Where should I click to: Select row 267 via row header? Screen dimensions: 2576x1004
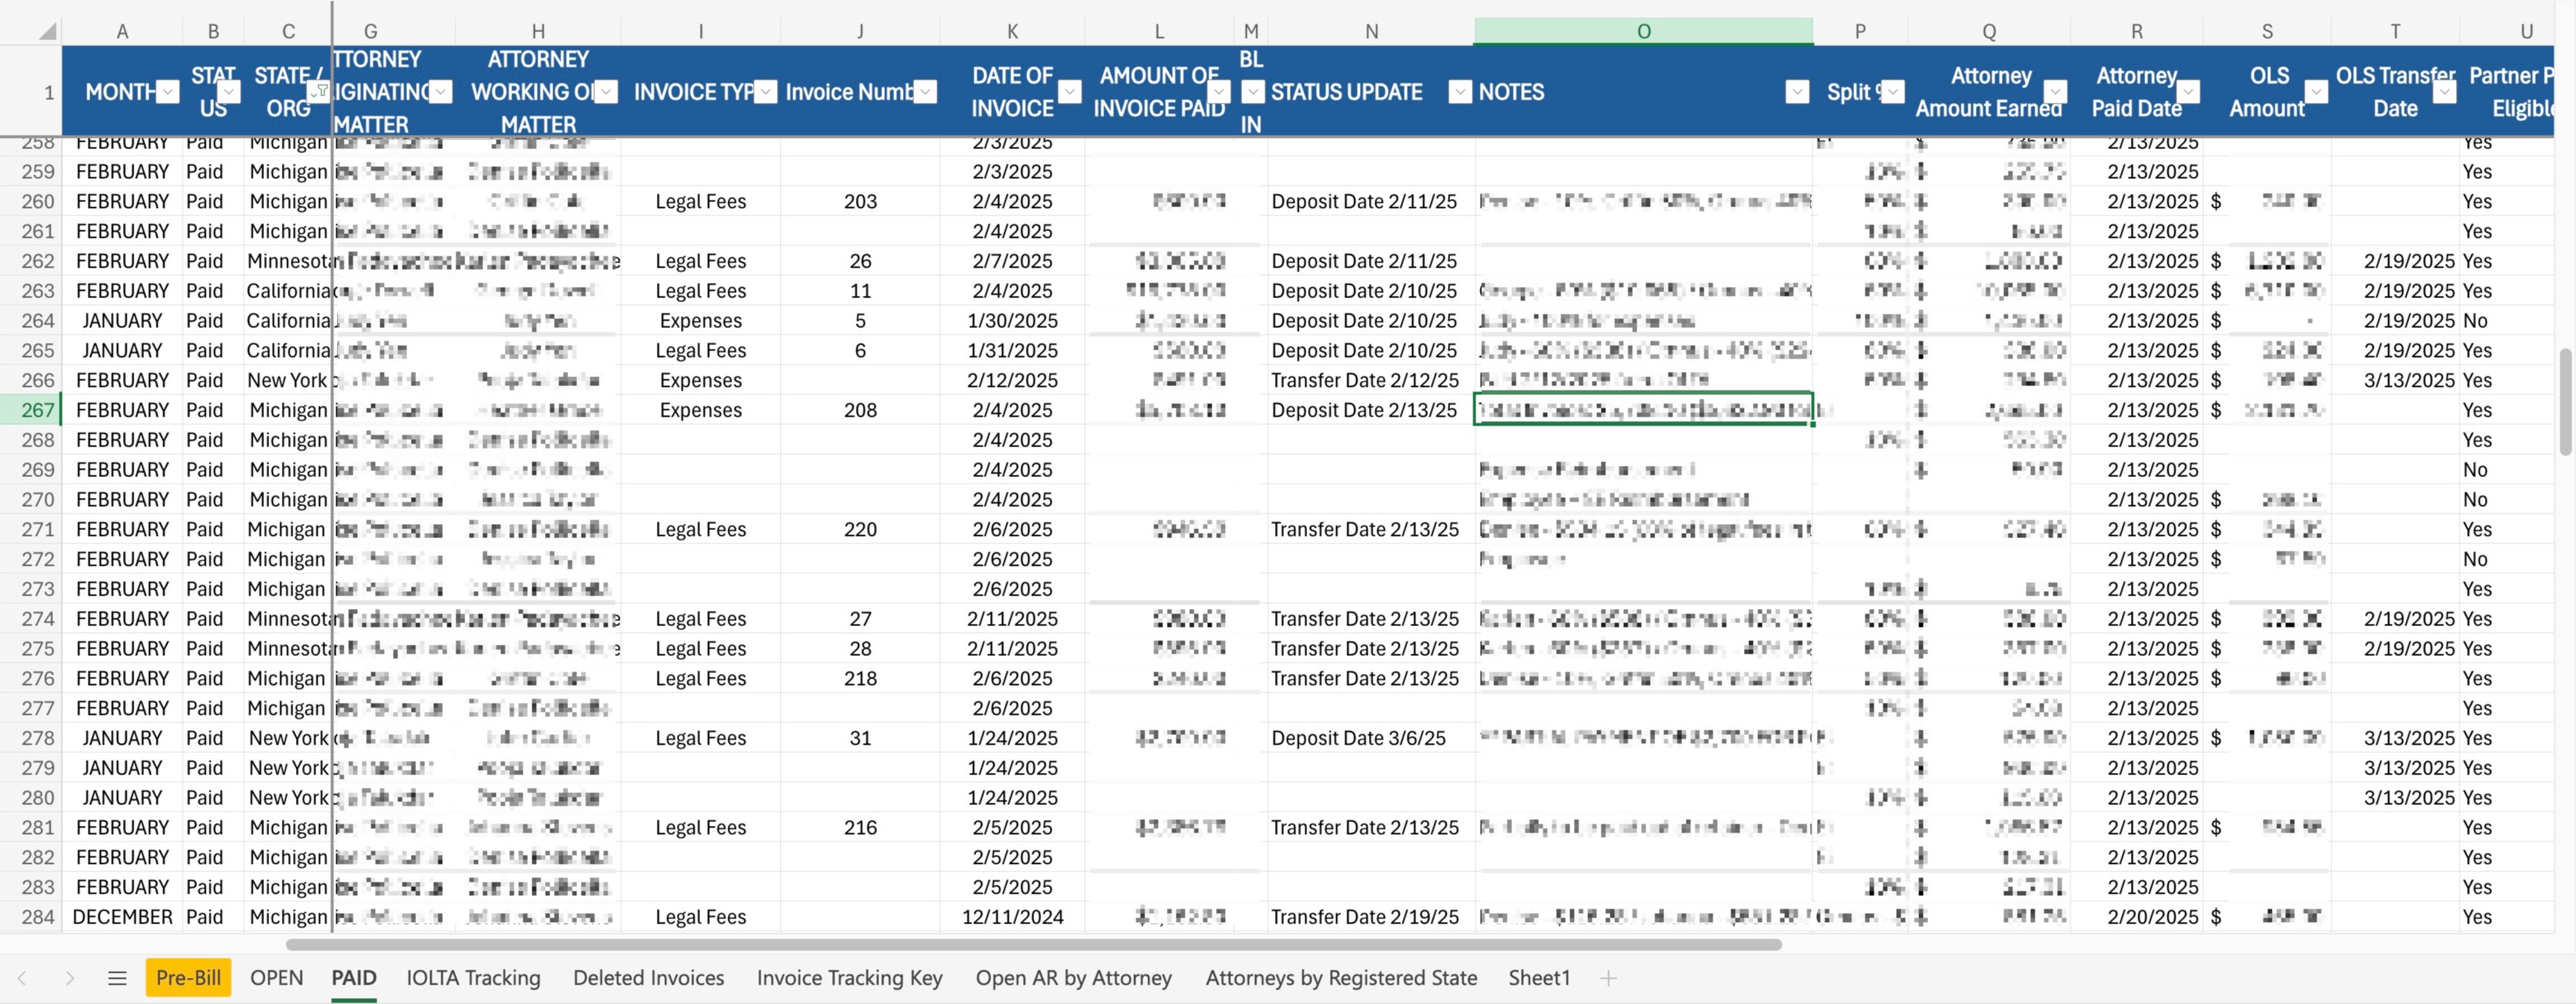pos(37,410)
